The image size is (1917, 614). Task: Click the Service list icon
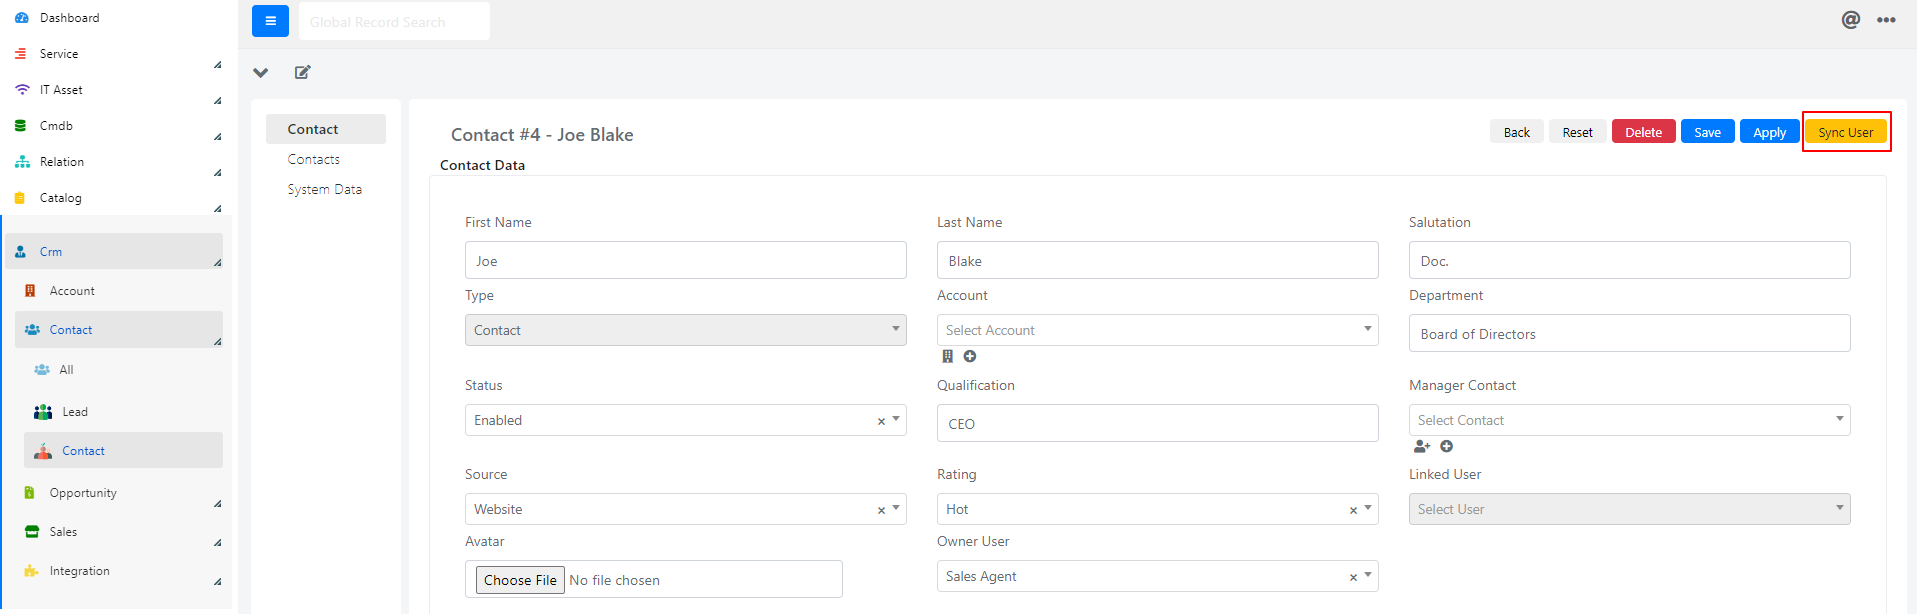(x=21, y=54)
